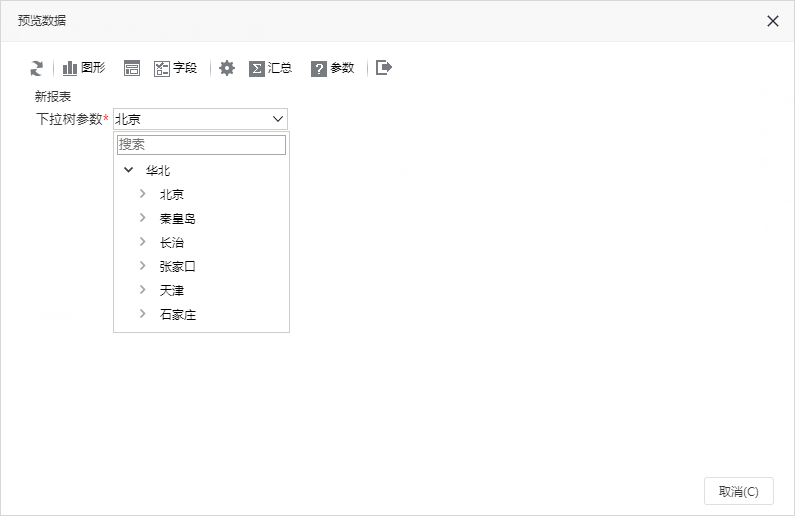Screen dimensions: 795x516
Task: Close the 预览数据 dialog
Action: (x=773, y=21)
